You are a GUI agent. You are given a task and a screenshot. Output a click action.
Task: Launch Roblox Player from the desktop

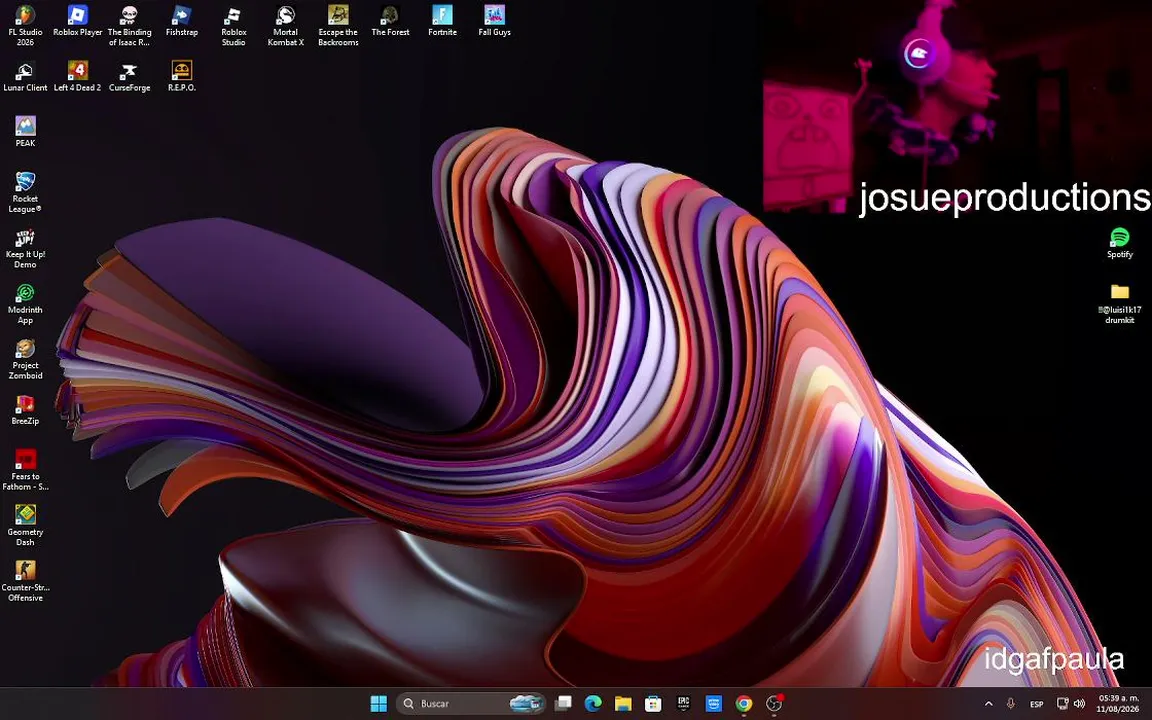tap(77, 21)
